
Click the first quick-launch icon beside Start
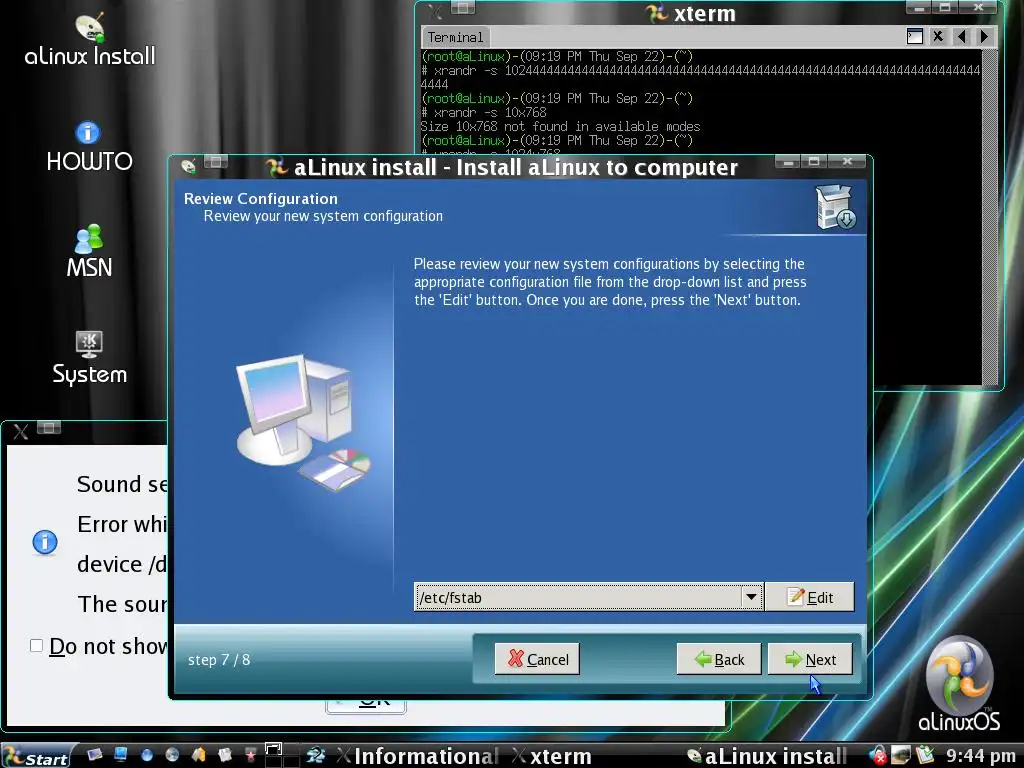[95, 755]
